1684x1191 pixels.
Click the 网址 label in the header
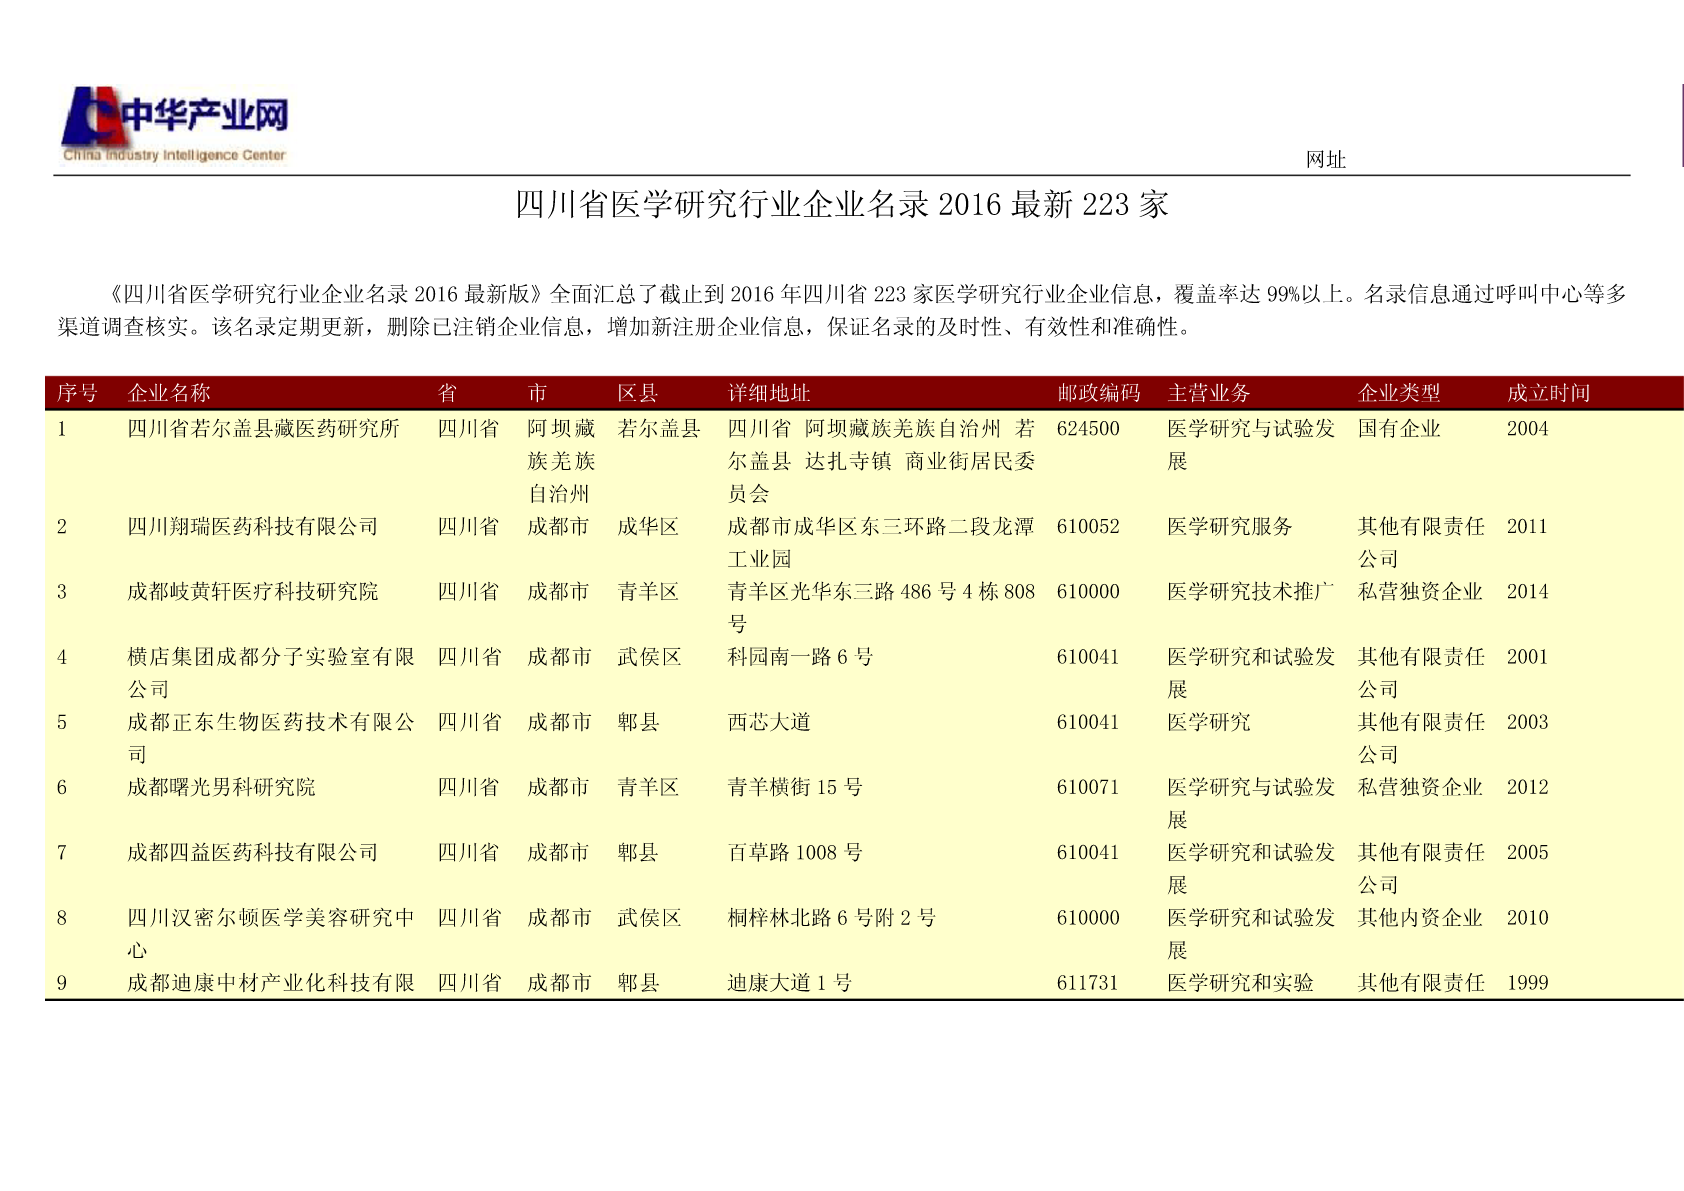1326,160
